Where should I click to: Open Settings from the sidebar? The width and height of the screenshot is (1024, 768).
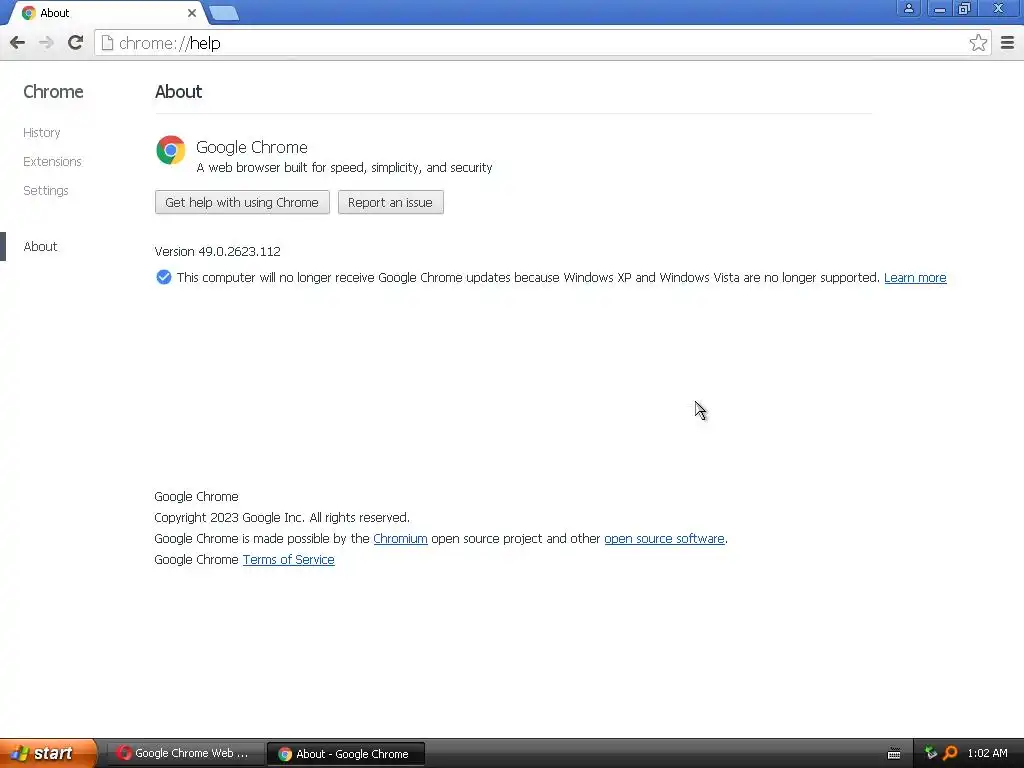(x=46, y=191)
